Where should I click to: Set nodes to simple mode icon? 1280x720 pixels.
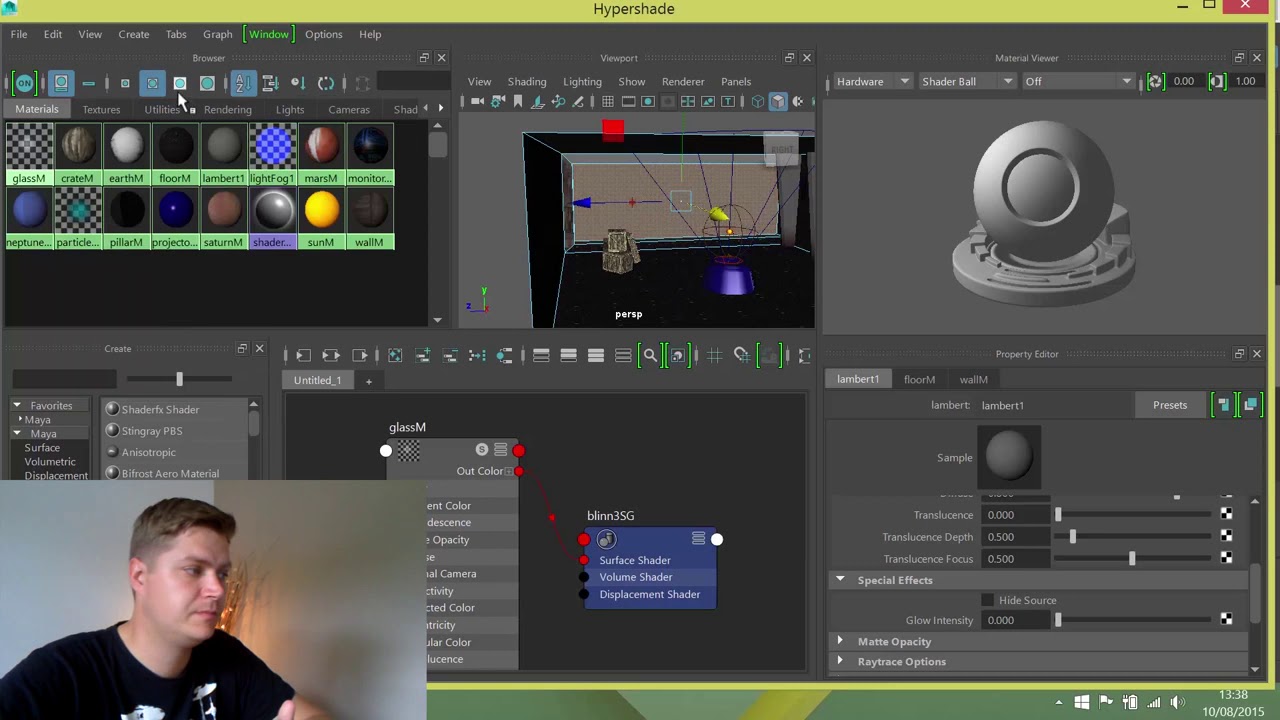(541, 355)
